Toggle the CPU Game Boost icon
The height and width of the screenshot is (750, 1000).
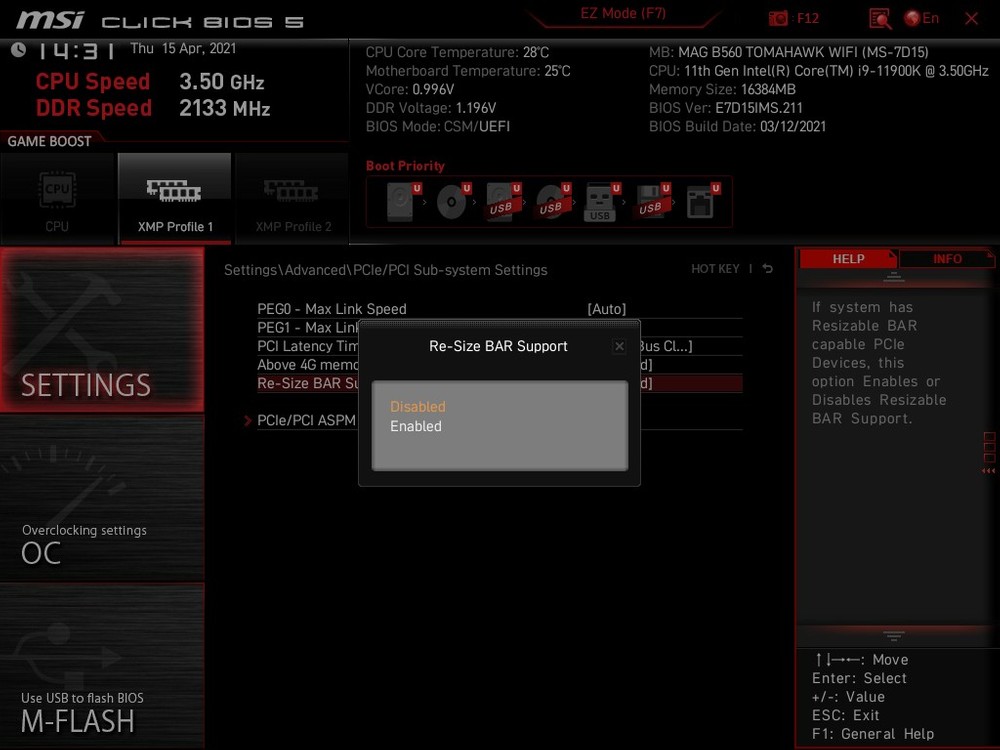(x=57, y=198)
